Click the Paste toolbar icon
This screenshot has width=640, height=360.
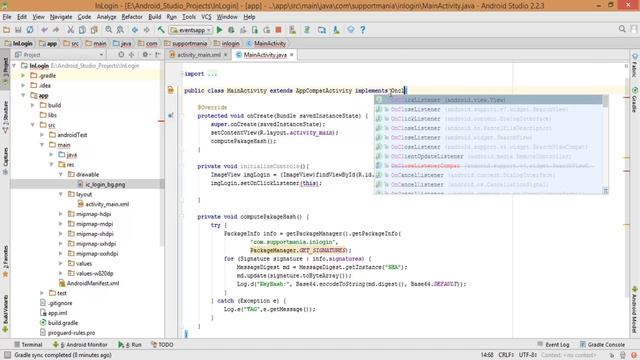pos(94,30)
